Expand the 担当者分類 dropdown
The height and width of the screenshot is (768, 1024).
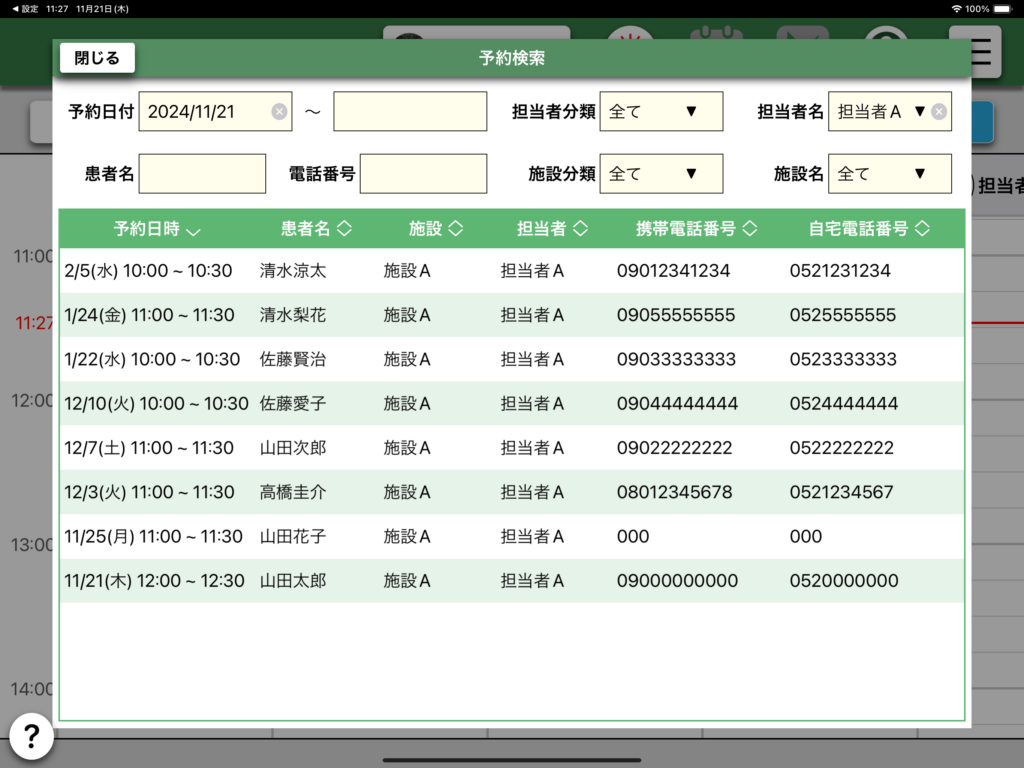pos(660,112)
